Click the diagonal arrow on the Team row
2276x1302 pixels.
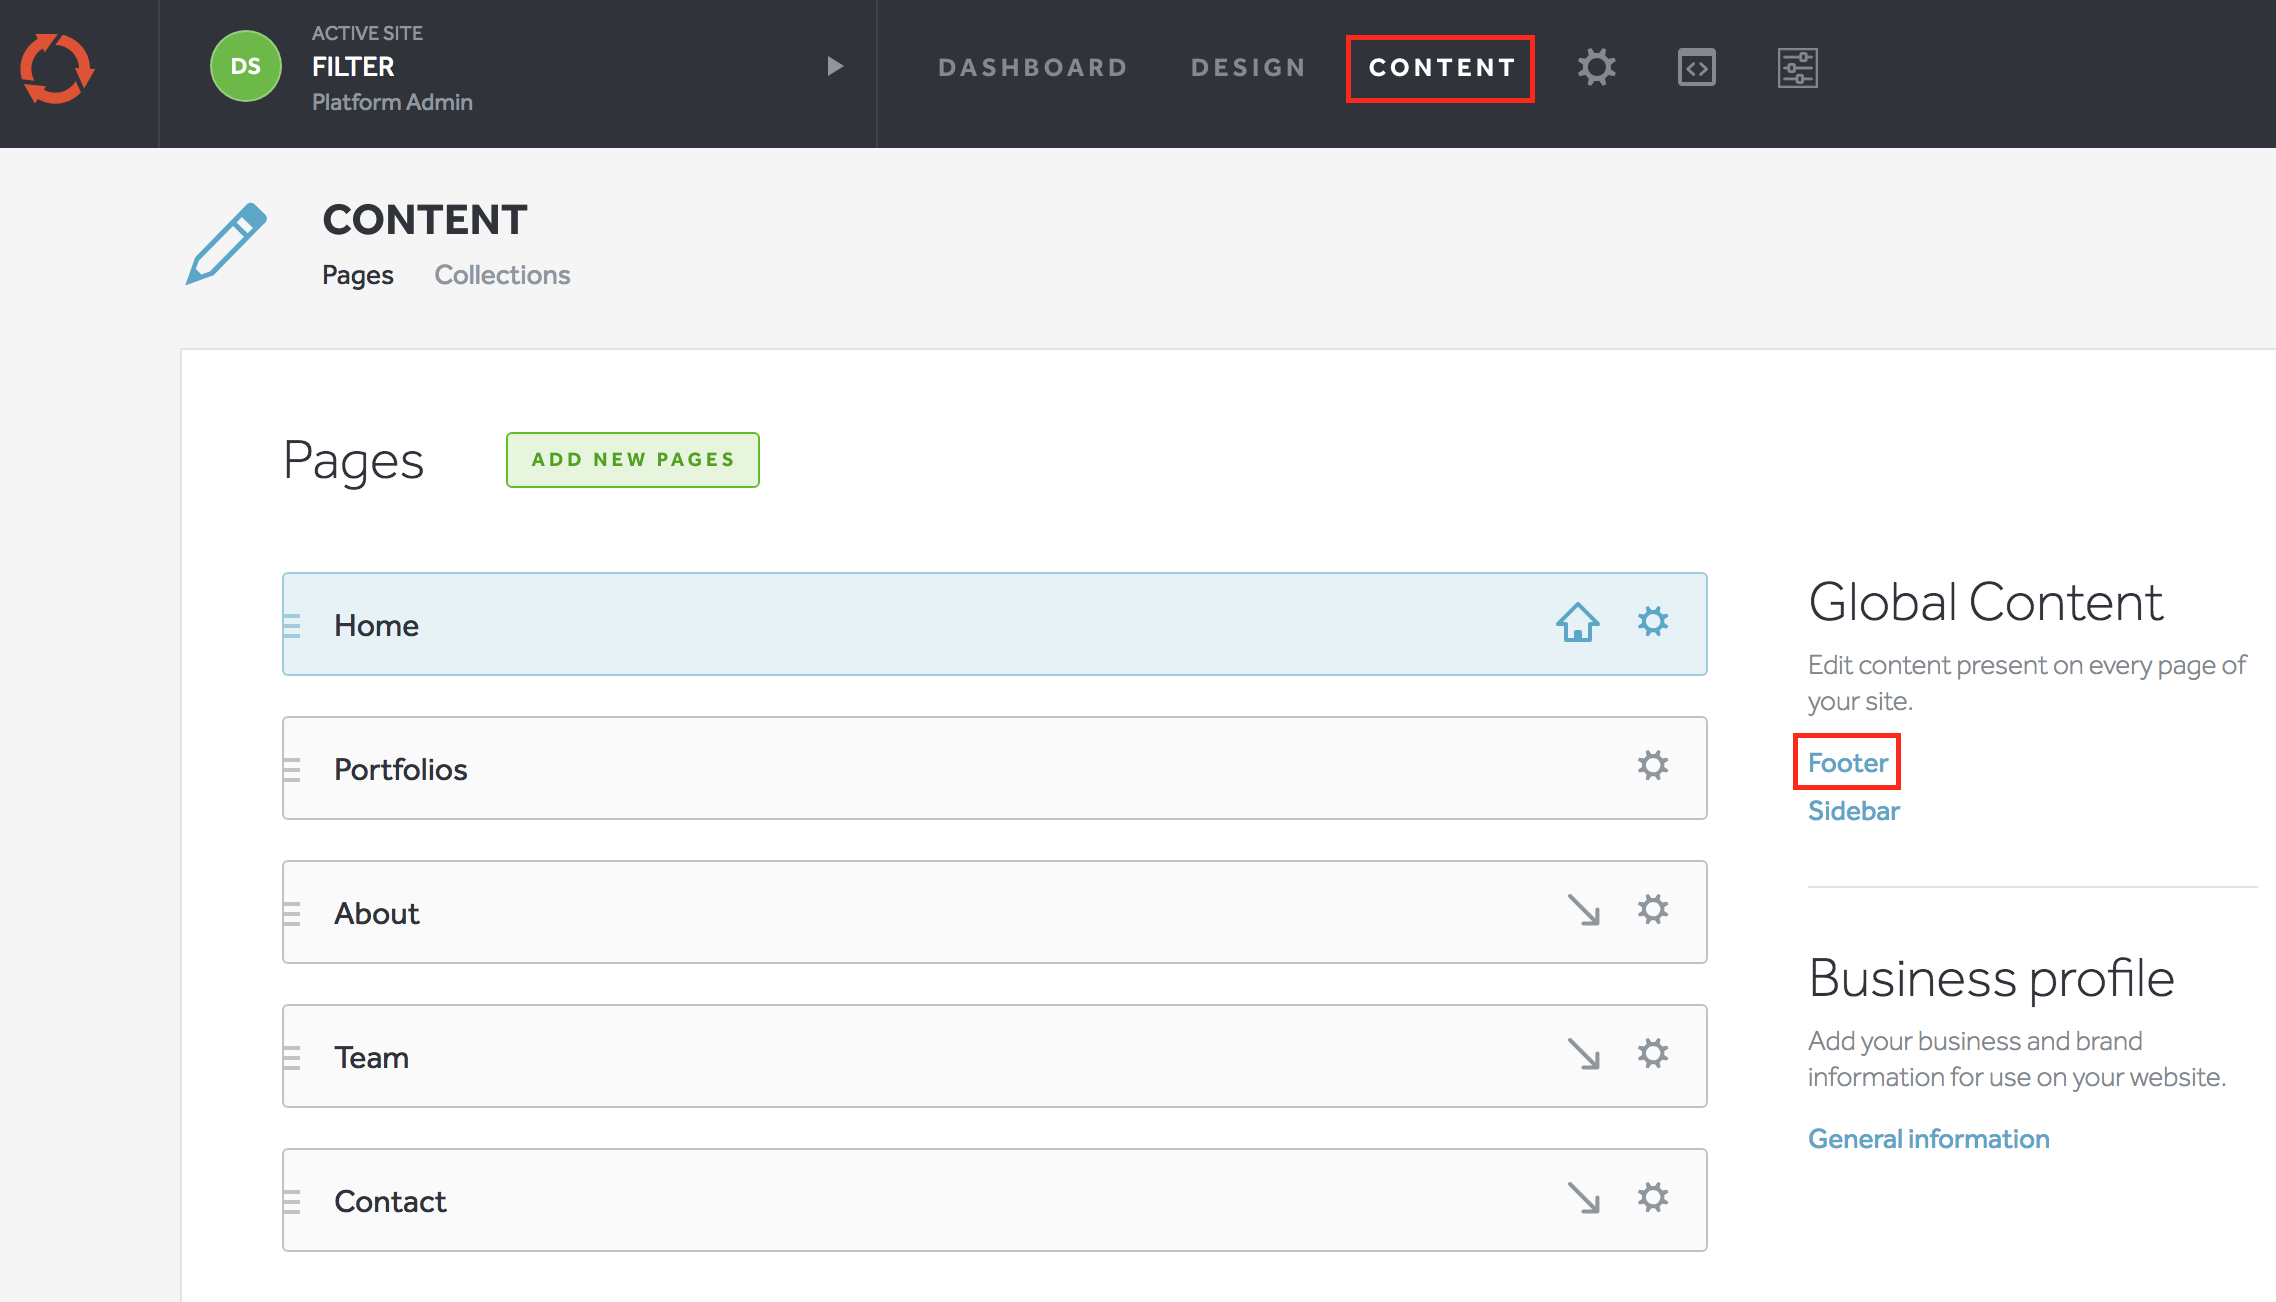(1583, 1054)
